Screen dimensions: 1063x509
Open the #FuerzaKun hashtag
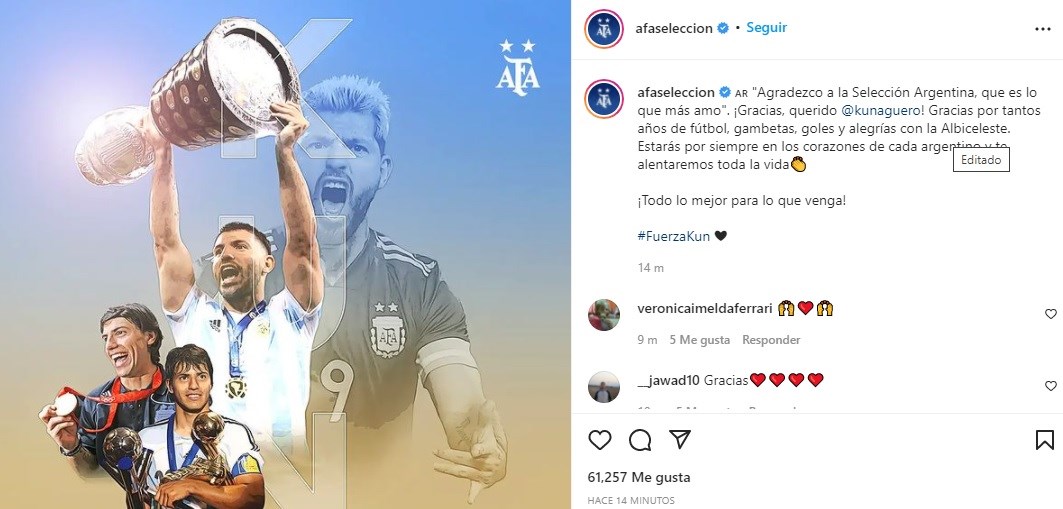point(674,236)
